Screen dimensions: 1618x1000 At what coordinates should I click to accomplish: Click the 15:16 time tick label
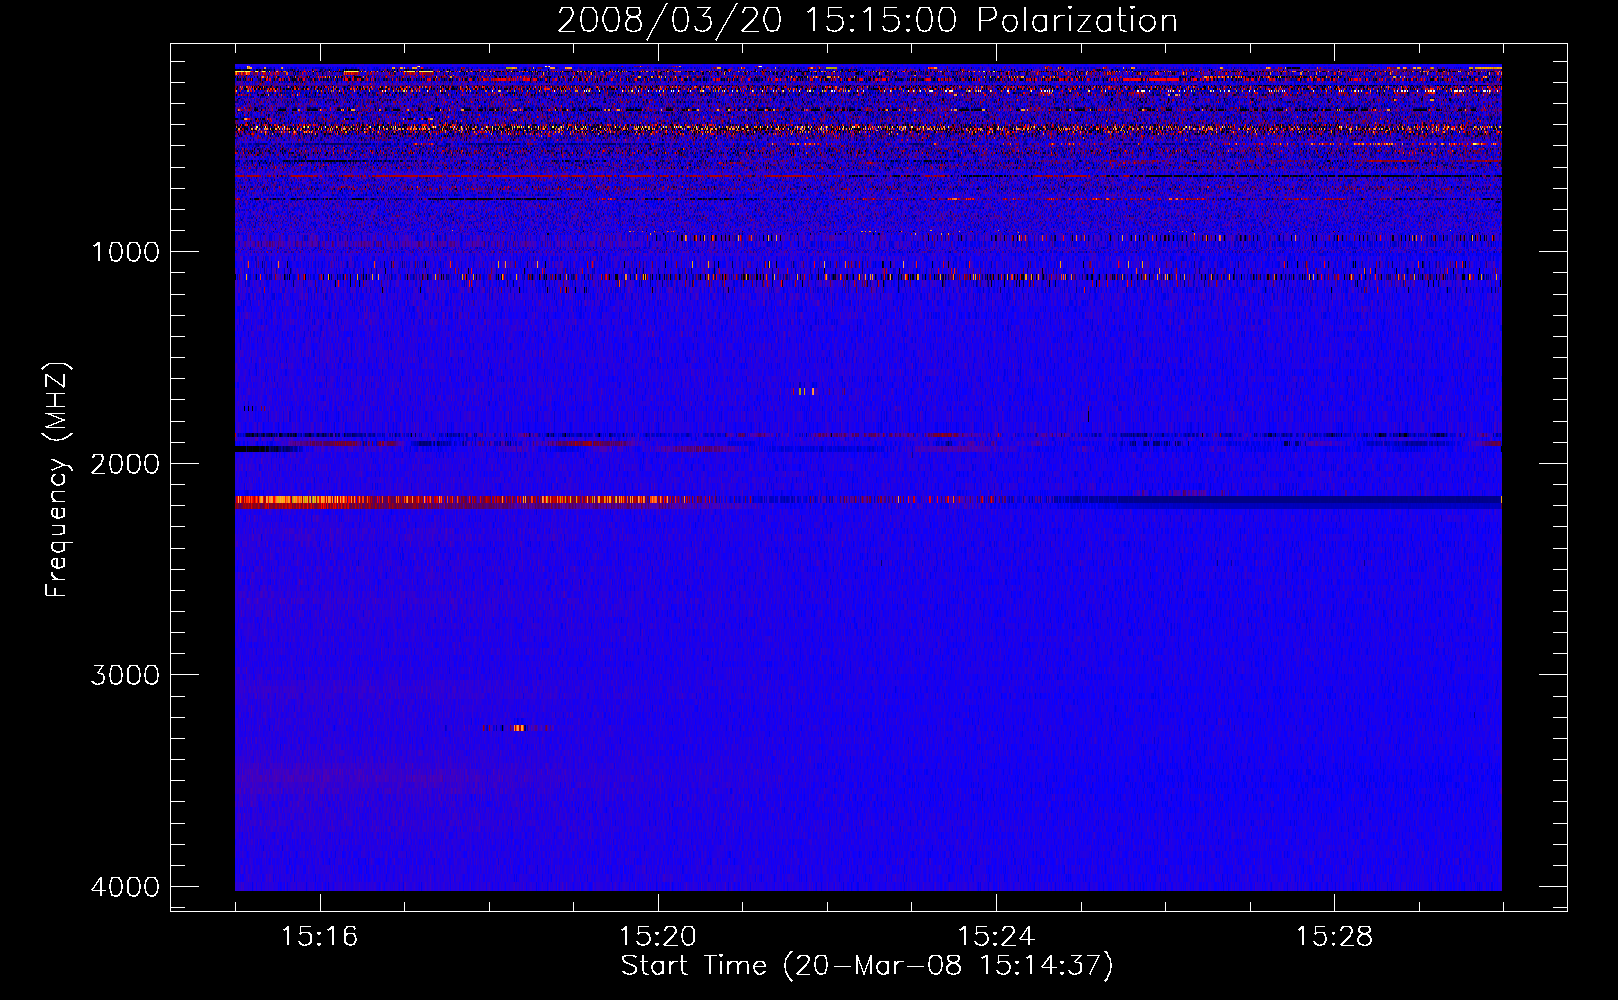pos(319,937)
